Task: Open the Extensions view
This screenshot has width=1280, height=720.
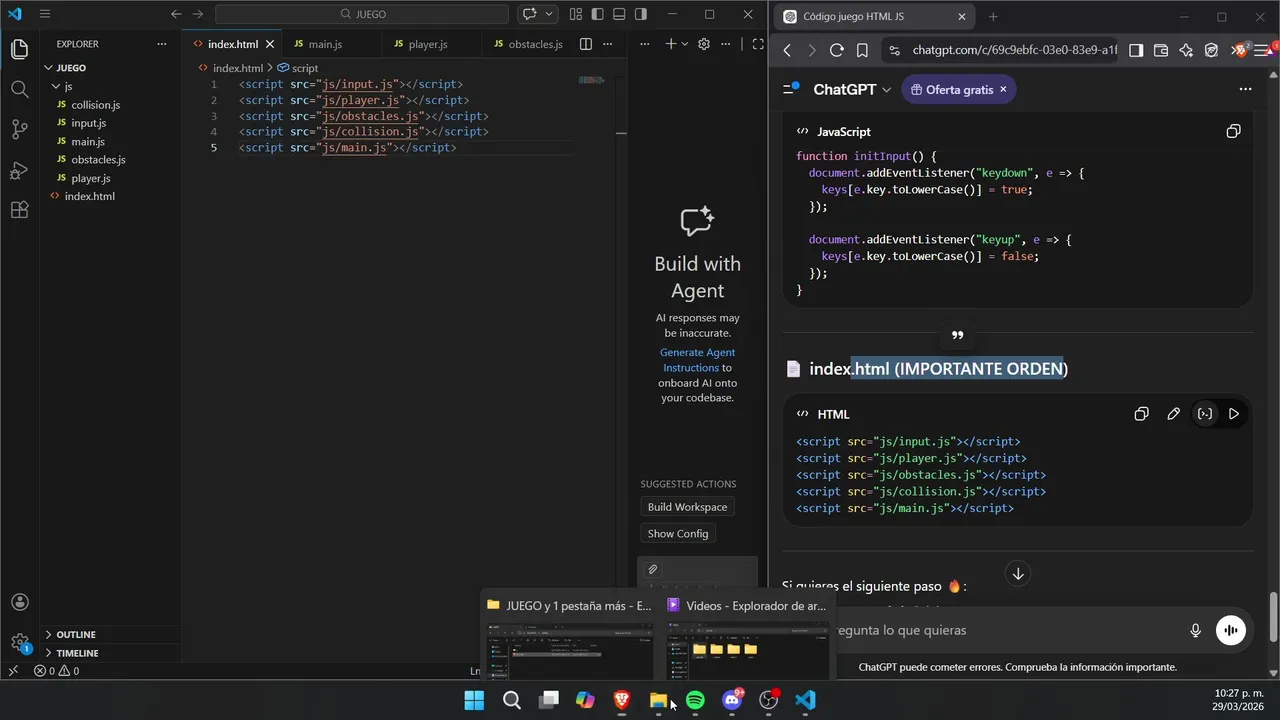Action: click(19, 210)
